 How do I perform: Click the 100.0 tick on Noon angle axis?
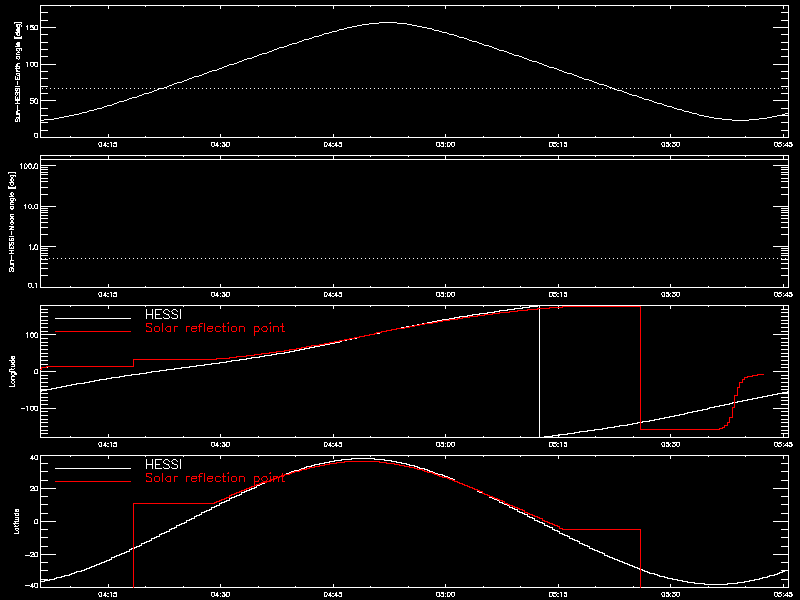[x=30, y=166]
